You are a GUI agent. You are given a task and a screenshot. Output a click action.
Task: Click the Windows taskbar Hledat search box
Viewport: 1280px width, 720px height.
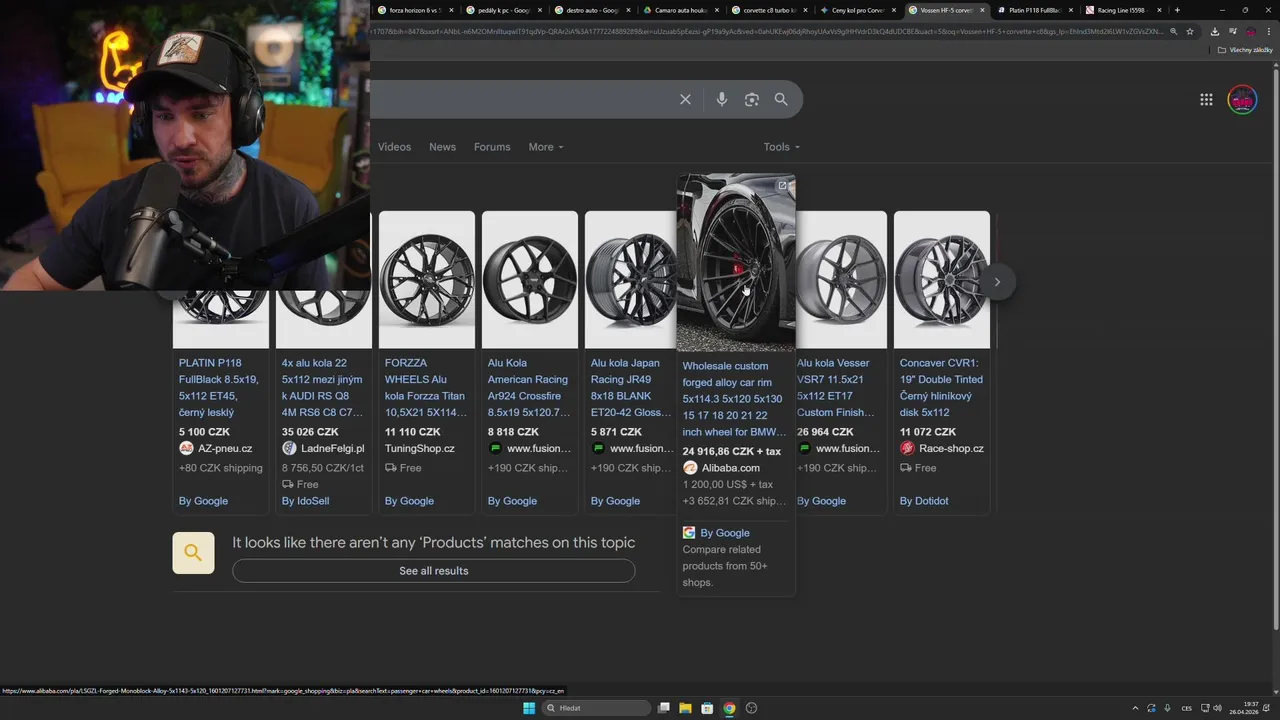tap(596, 708)
